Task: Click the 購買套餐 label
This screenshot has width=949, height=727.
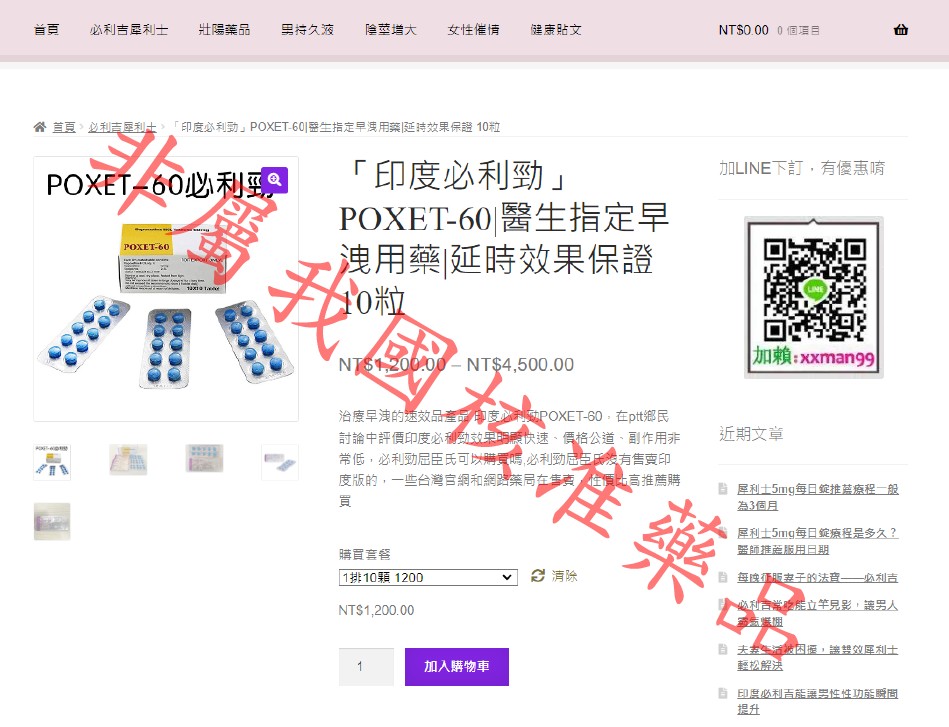Action: point(365,554)
